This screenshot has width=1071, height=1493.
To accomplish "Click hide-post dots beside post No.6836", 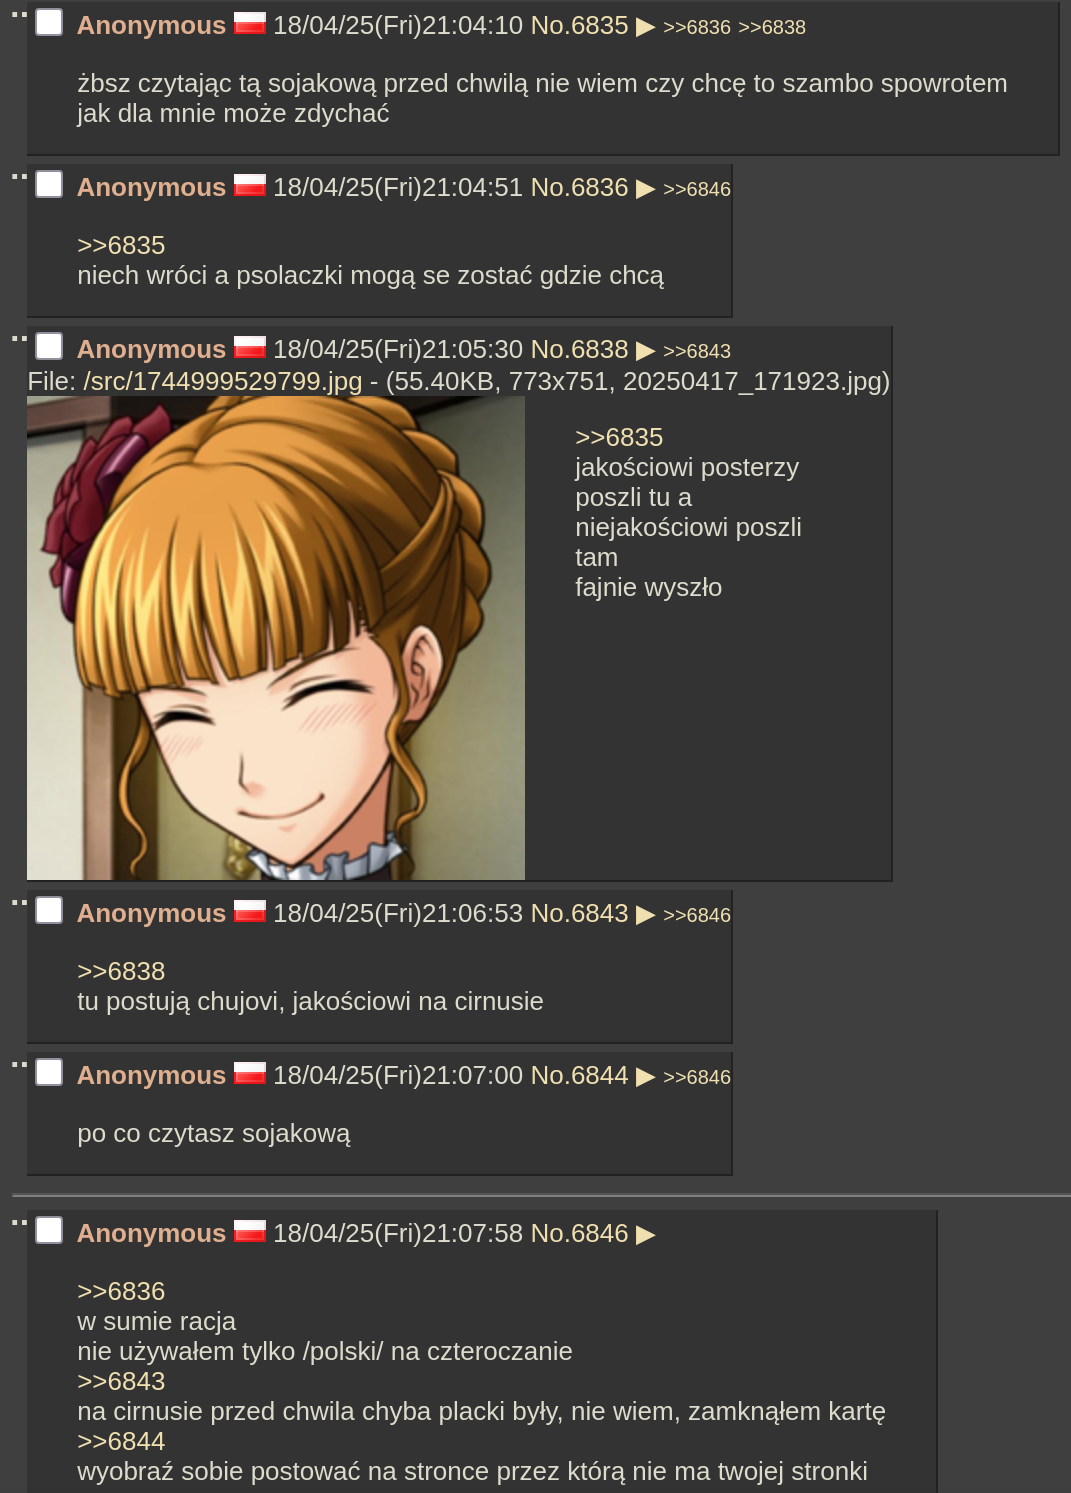I will tap(19, 176).
